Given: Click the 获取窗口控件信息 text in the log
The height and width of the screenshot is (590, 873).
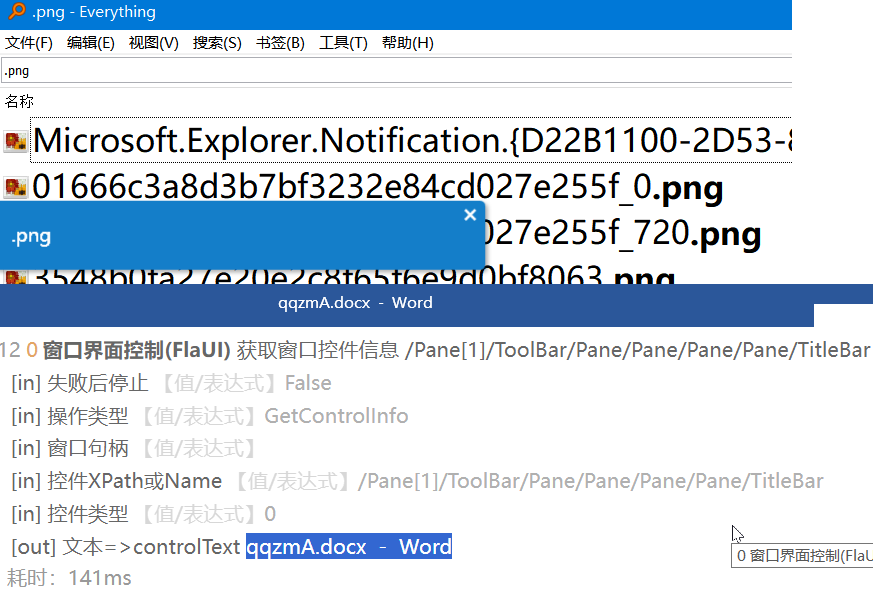Looking at the screenshot, I should tap(317, 351).
